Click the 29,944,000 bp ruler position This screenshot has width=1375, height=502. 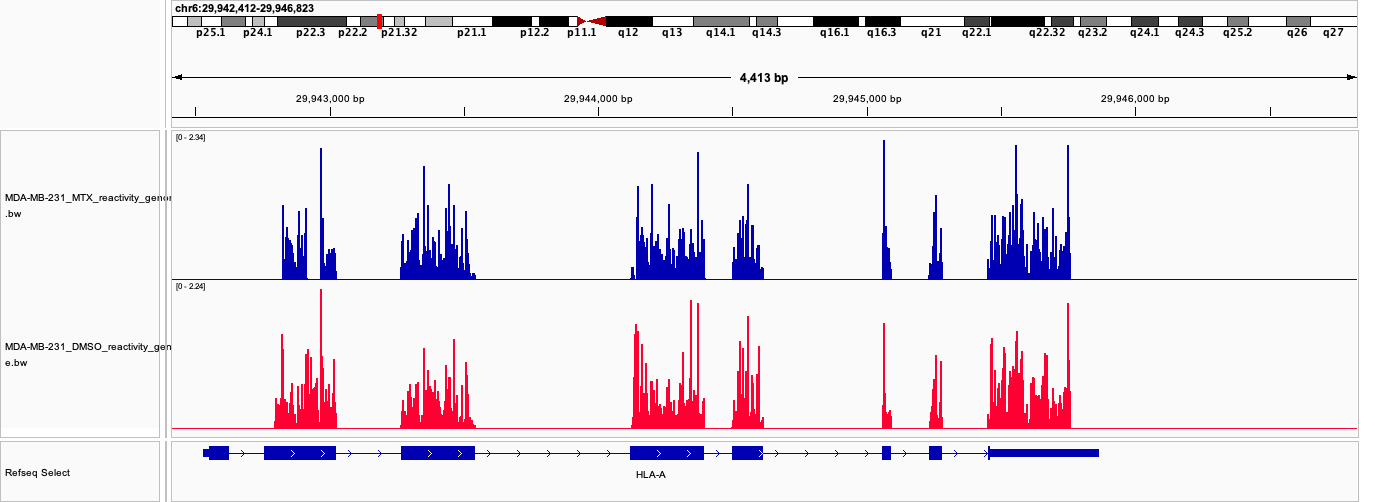(598, 99)
